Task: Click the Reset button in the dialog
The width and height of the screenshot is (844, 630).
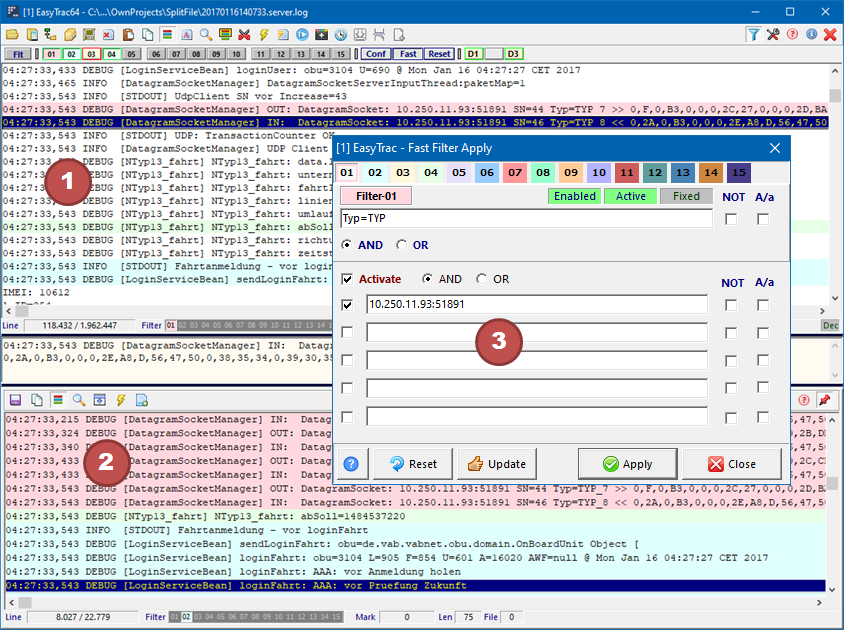Action: (x=413, y=464)
